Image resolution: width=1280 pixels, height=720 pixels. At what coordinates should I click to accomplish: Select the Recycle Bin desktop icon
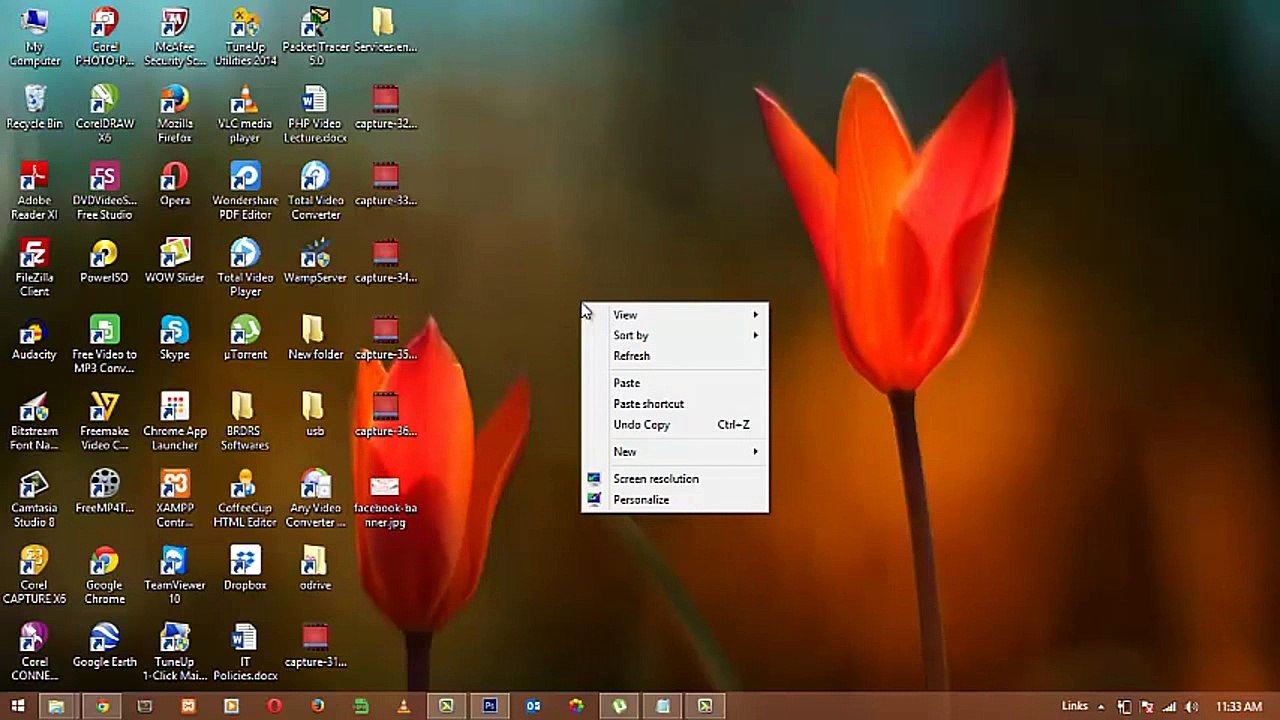pyautogui.click(x=35, y=107)
